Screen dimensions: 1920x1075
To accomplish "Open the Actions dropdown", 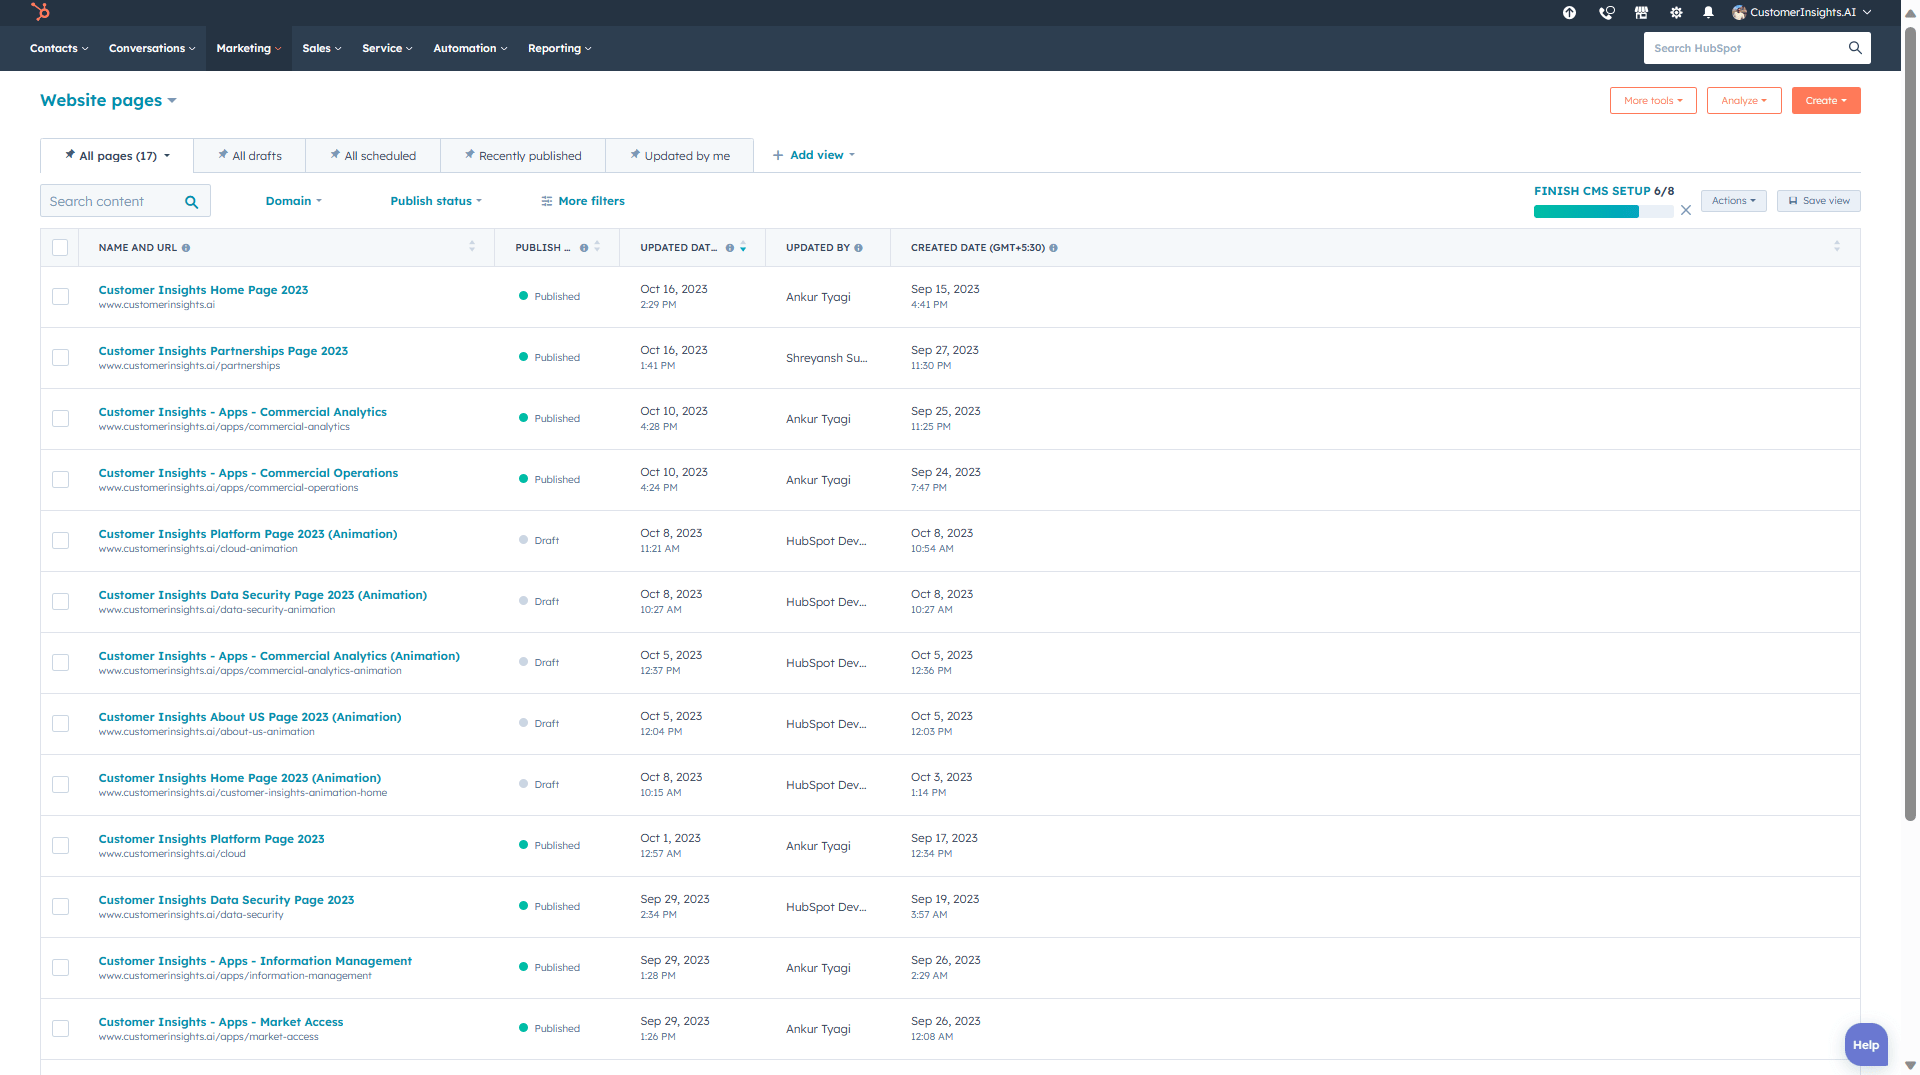I will pyautogui.click(x=1734, y=201).
